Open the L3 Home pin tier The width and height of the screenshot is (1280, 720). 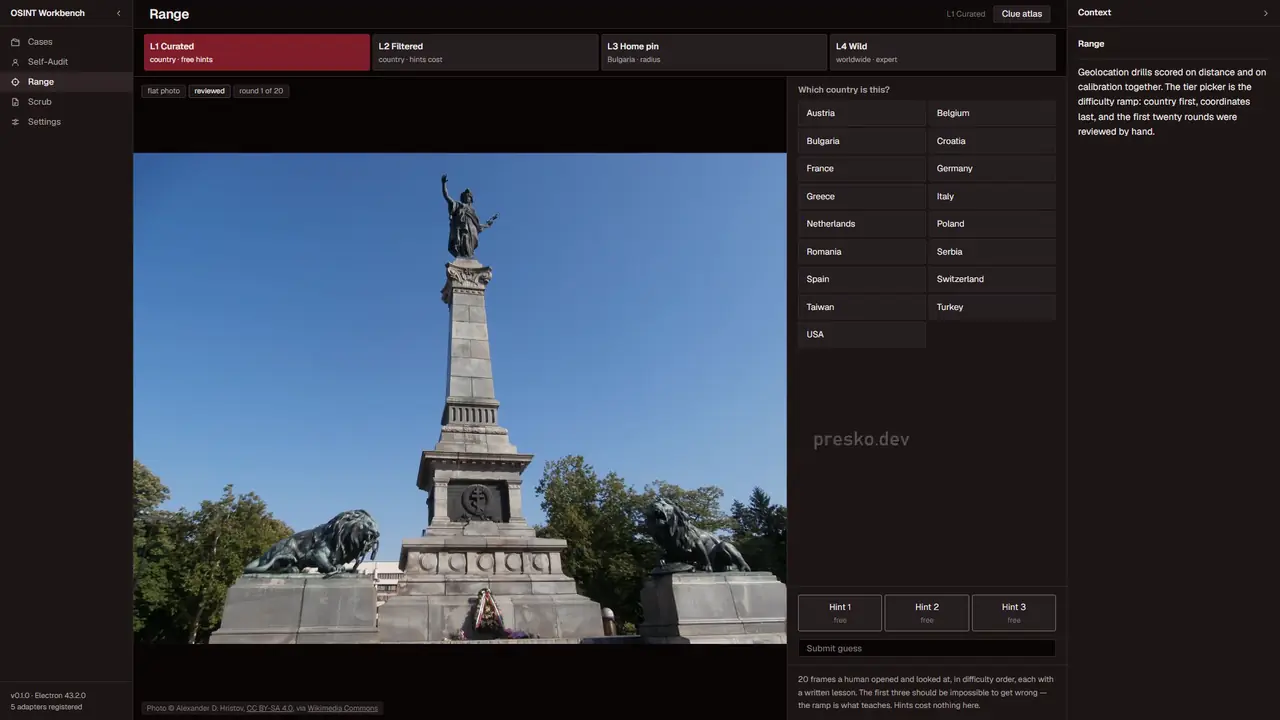pyautogui.click(x=714, y=52)
